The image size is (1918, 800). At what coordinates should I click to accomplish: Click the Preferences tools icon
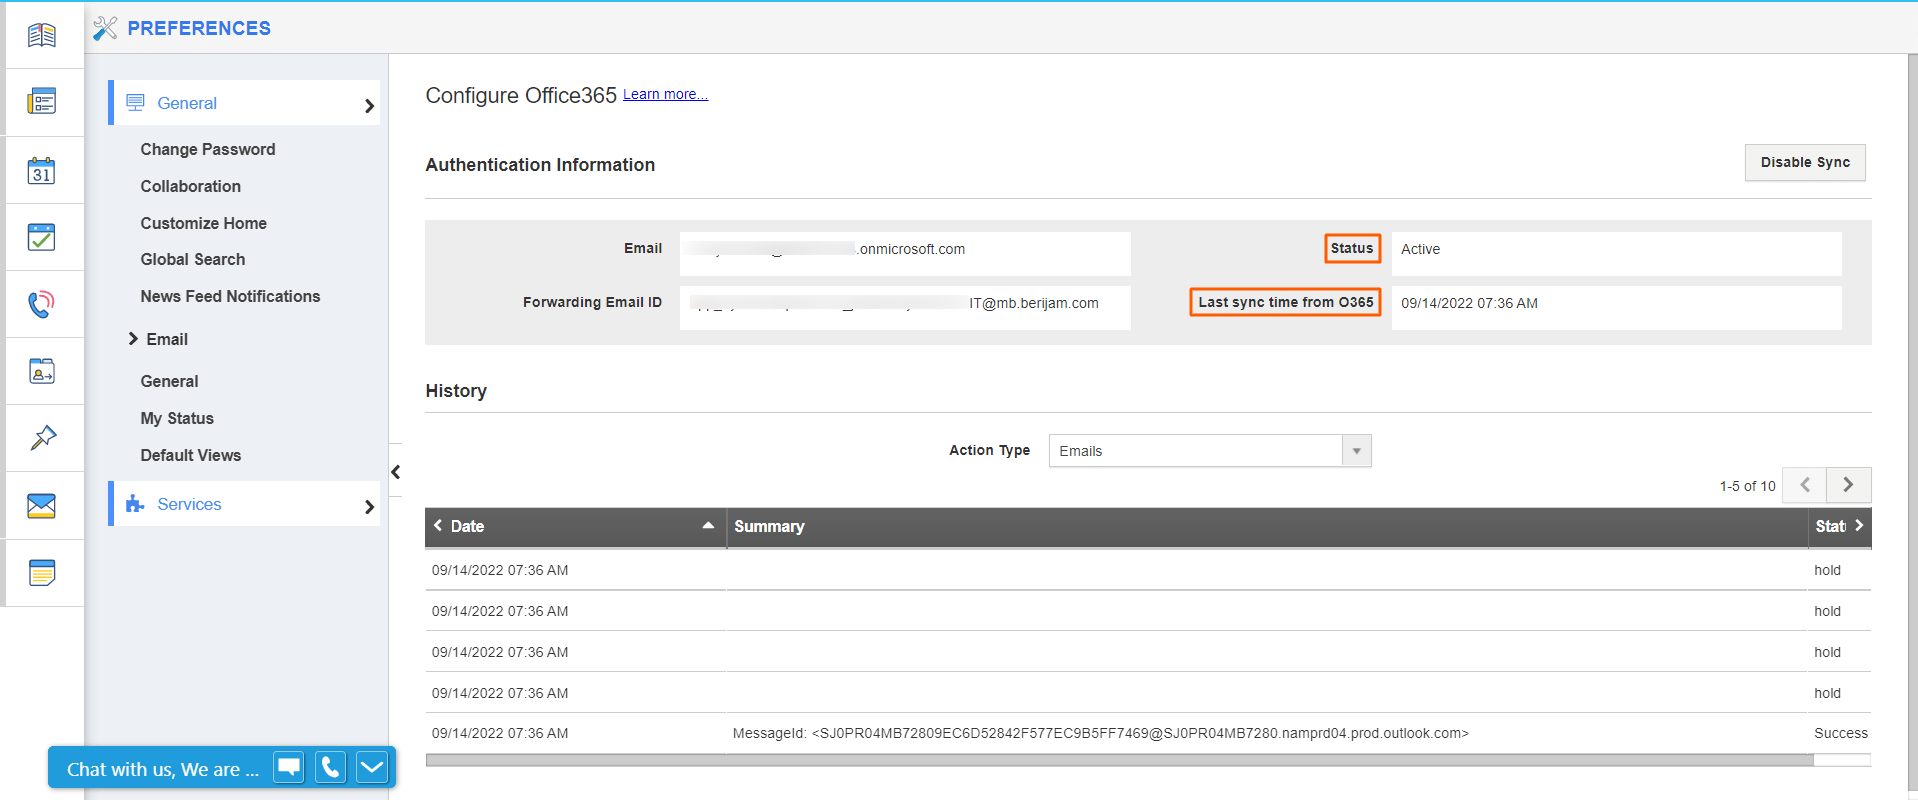(x=105, y=28)
